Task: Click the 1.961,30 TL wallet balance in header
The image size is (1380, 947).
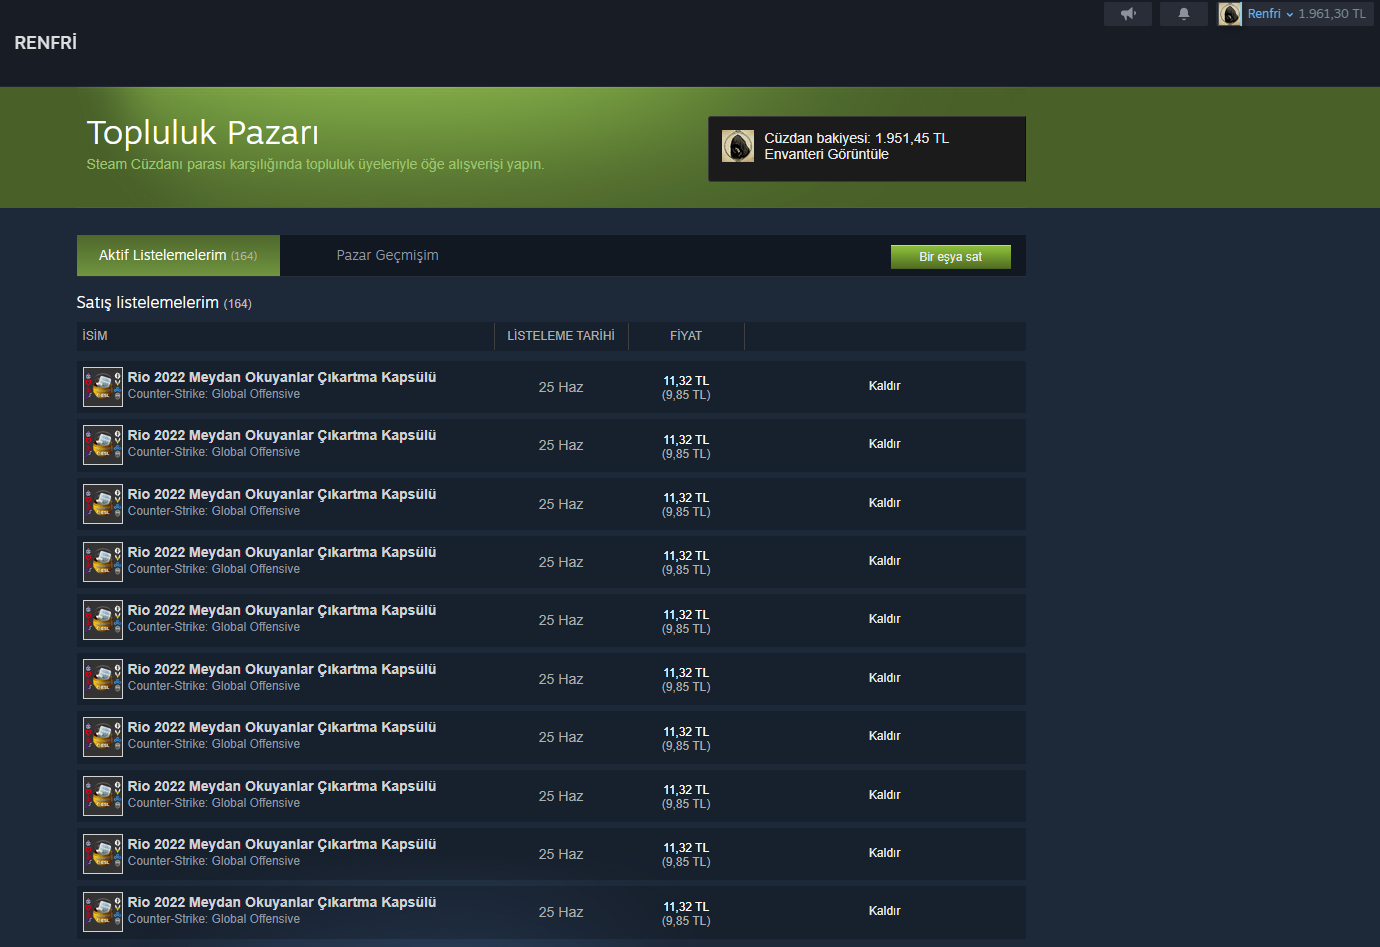Action: (1332, 14)
